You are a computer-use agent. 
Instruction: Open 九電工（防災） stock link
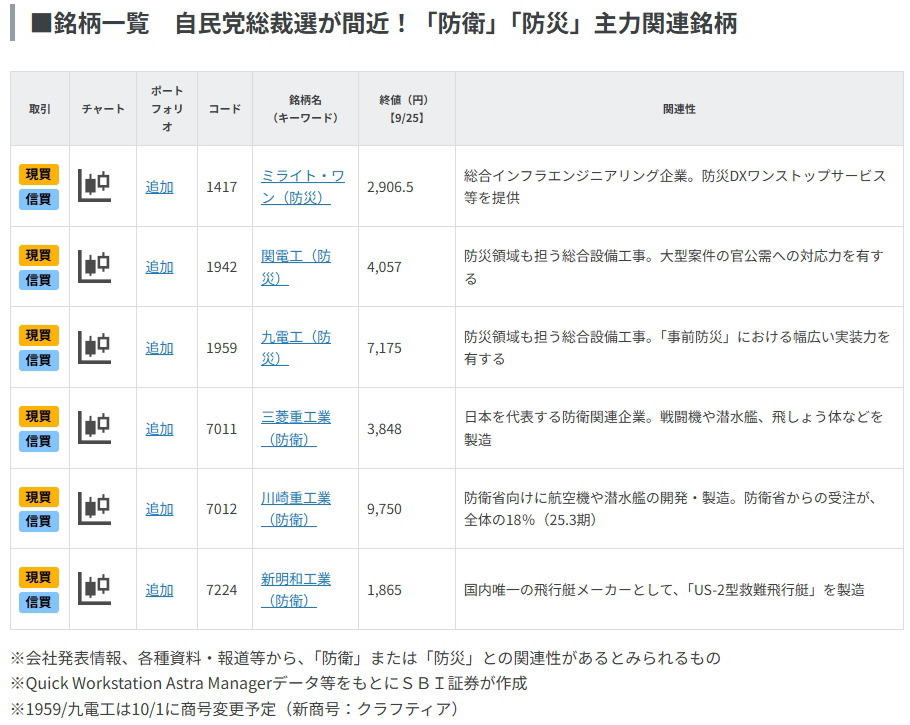295,348
